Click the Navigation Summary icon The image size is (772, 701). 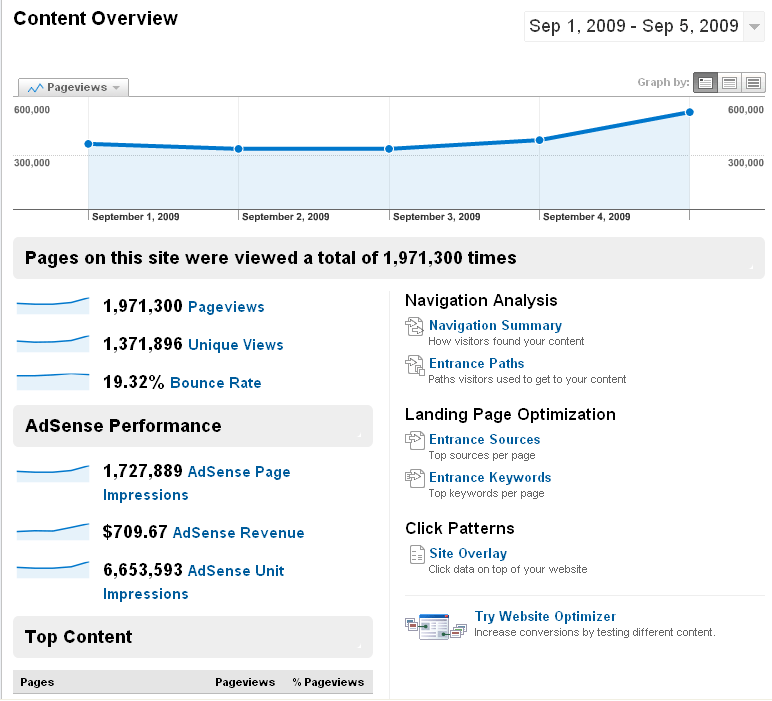[414, 326]
